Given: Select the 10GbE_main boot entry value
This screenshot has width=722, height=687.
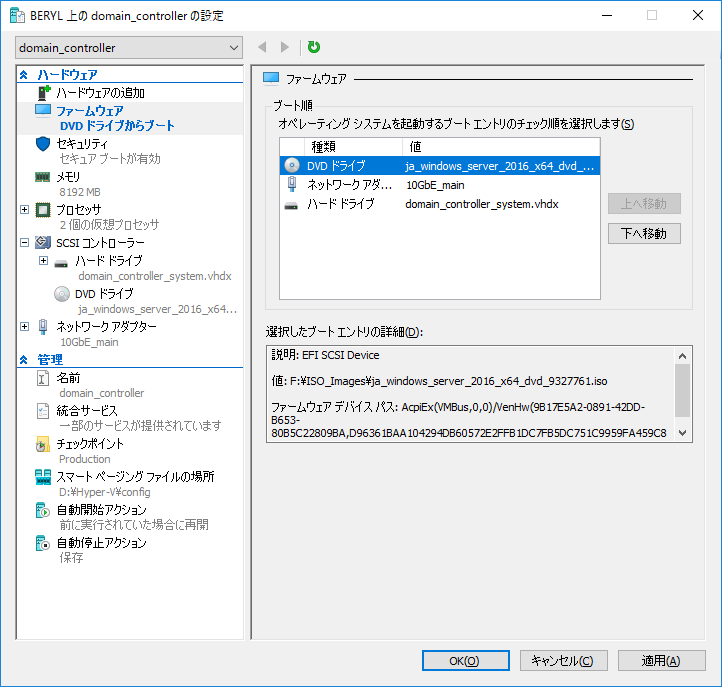Looking at the screenshot, I should [x=435, y=185].
